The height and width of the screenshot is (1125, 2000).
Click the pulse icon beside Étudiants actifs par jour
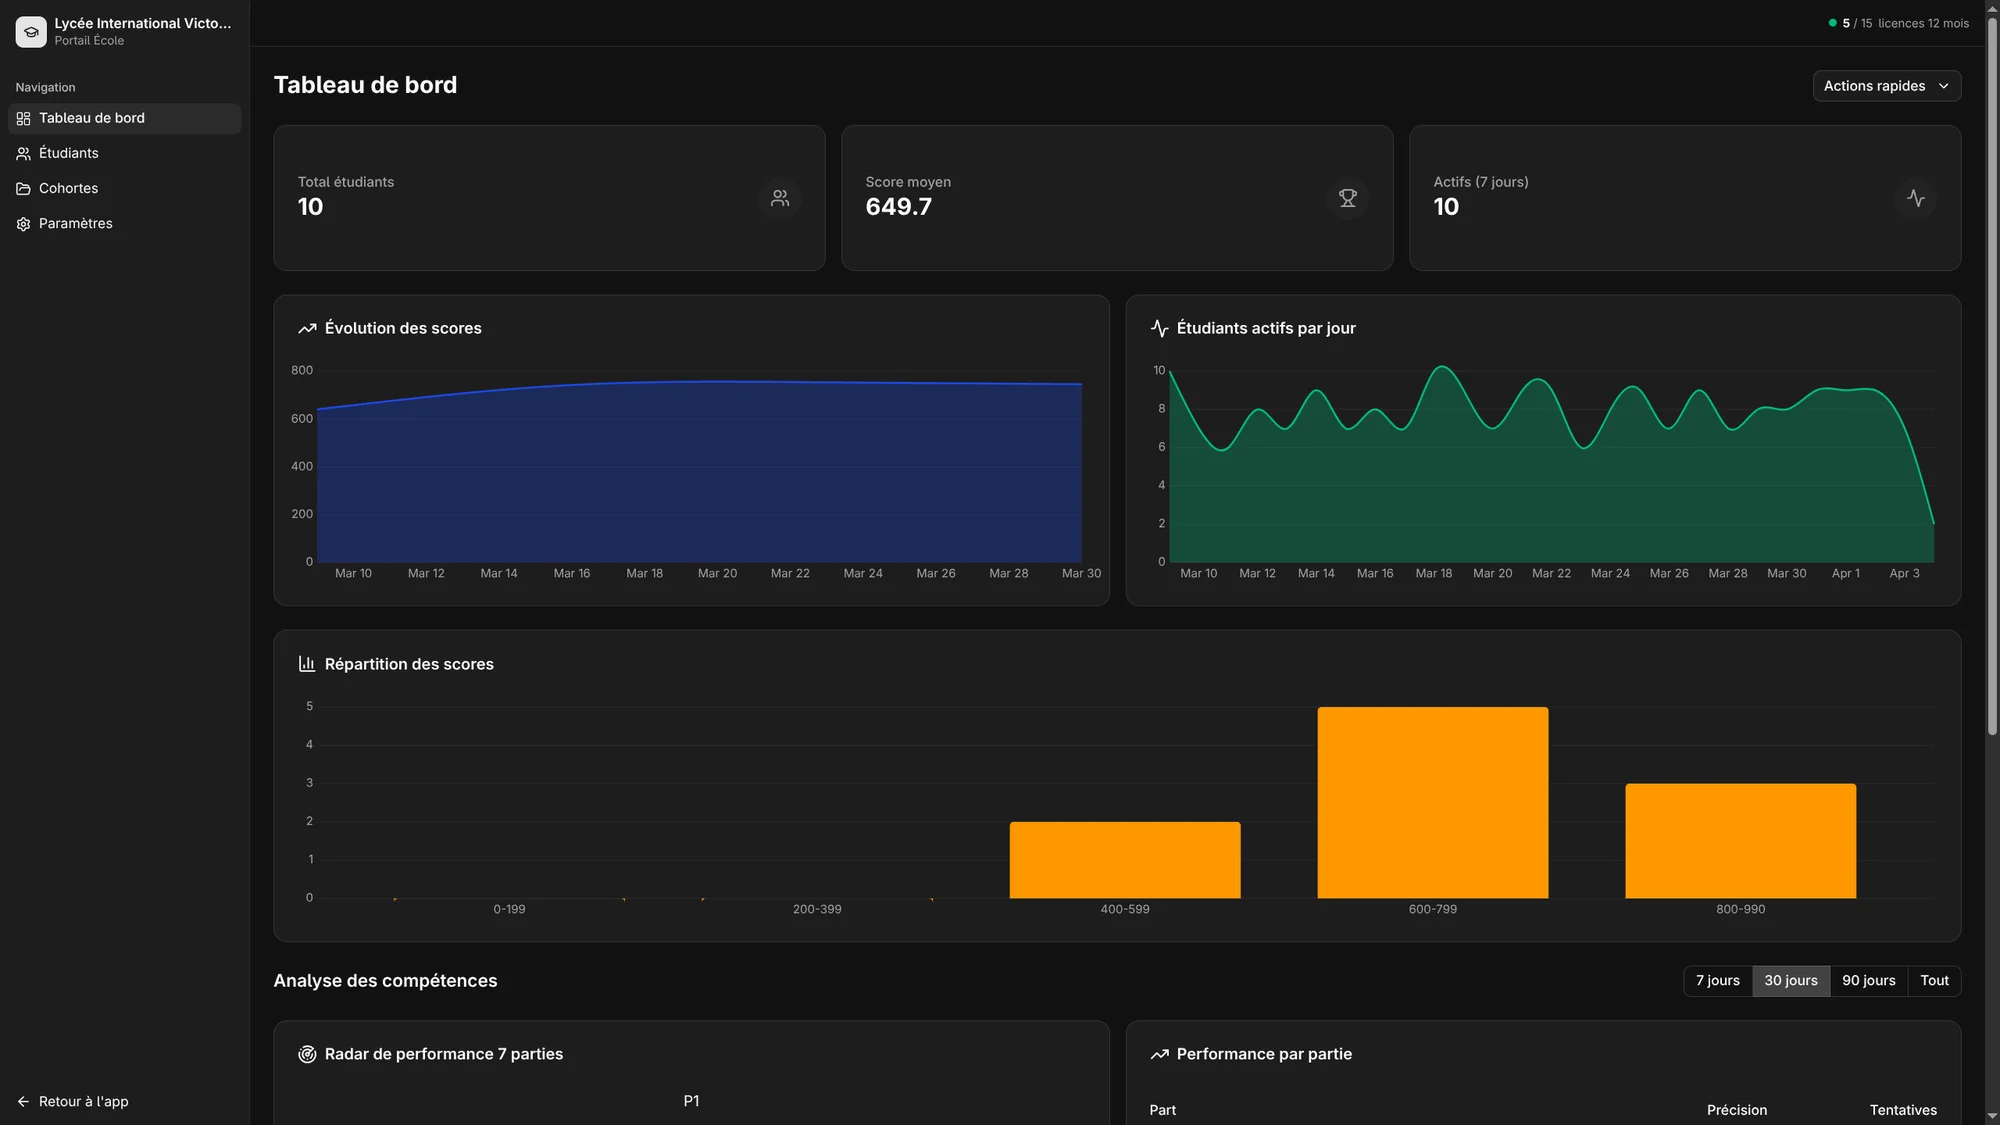tap(1158, 328)
